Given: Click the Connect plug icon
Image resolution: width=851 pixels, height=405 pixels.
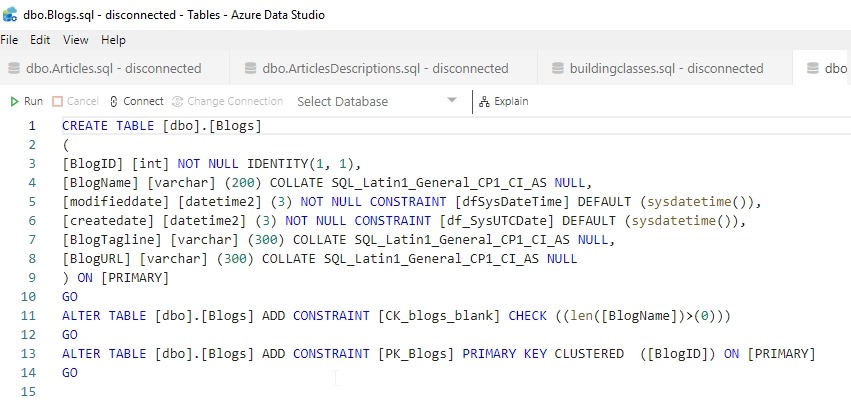Looking at the screenshot, I should [114, 101].
